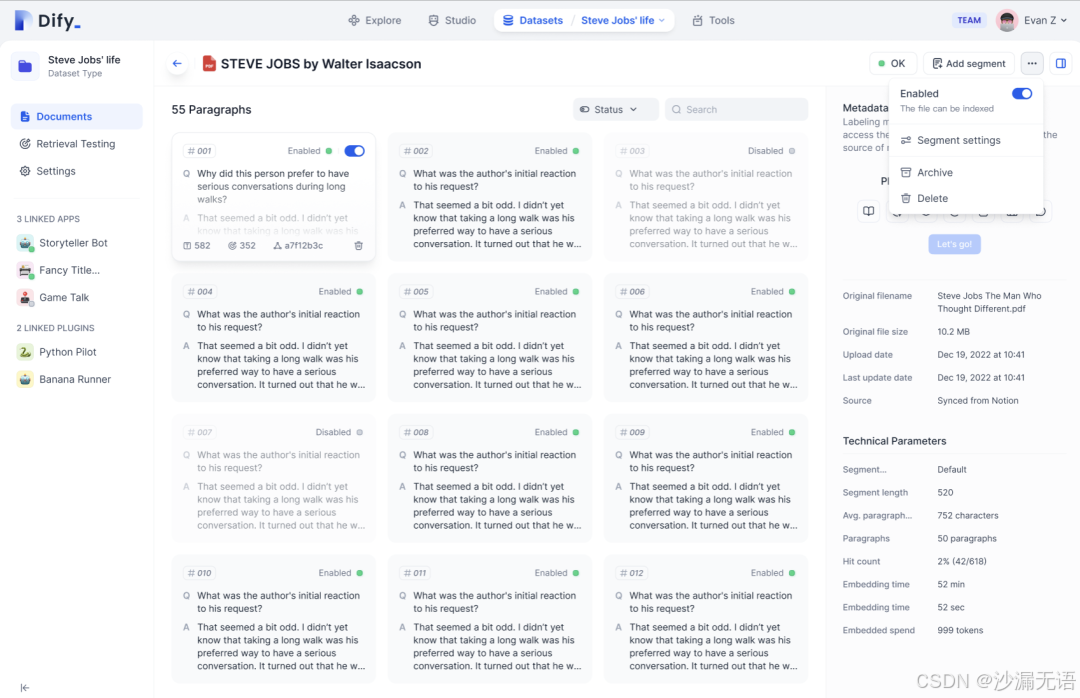1080x698 pixels.
Task: Click the OK status button
Action: (892, 63)
